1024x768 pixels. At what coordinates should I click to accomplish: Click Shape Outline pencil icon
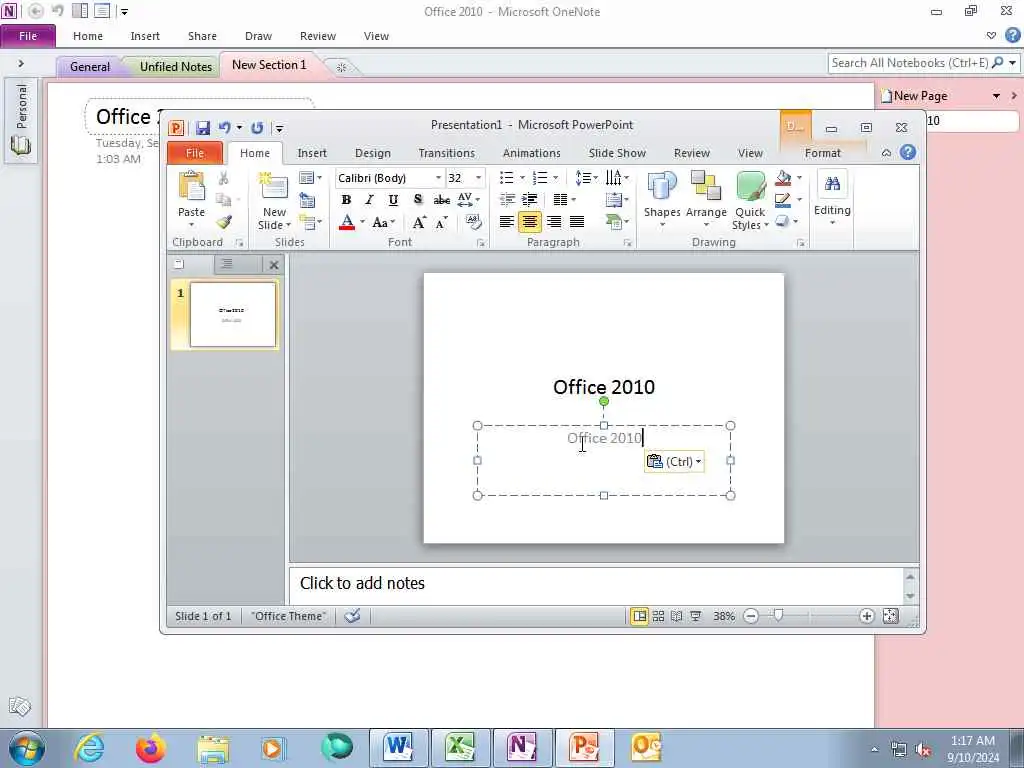[782, 200]
